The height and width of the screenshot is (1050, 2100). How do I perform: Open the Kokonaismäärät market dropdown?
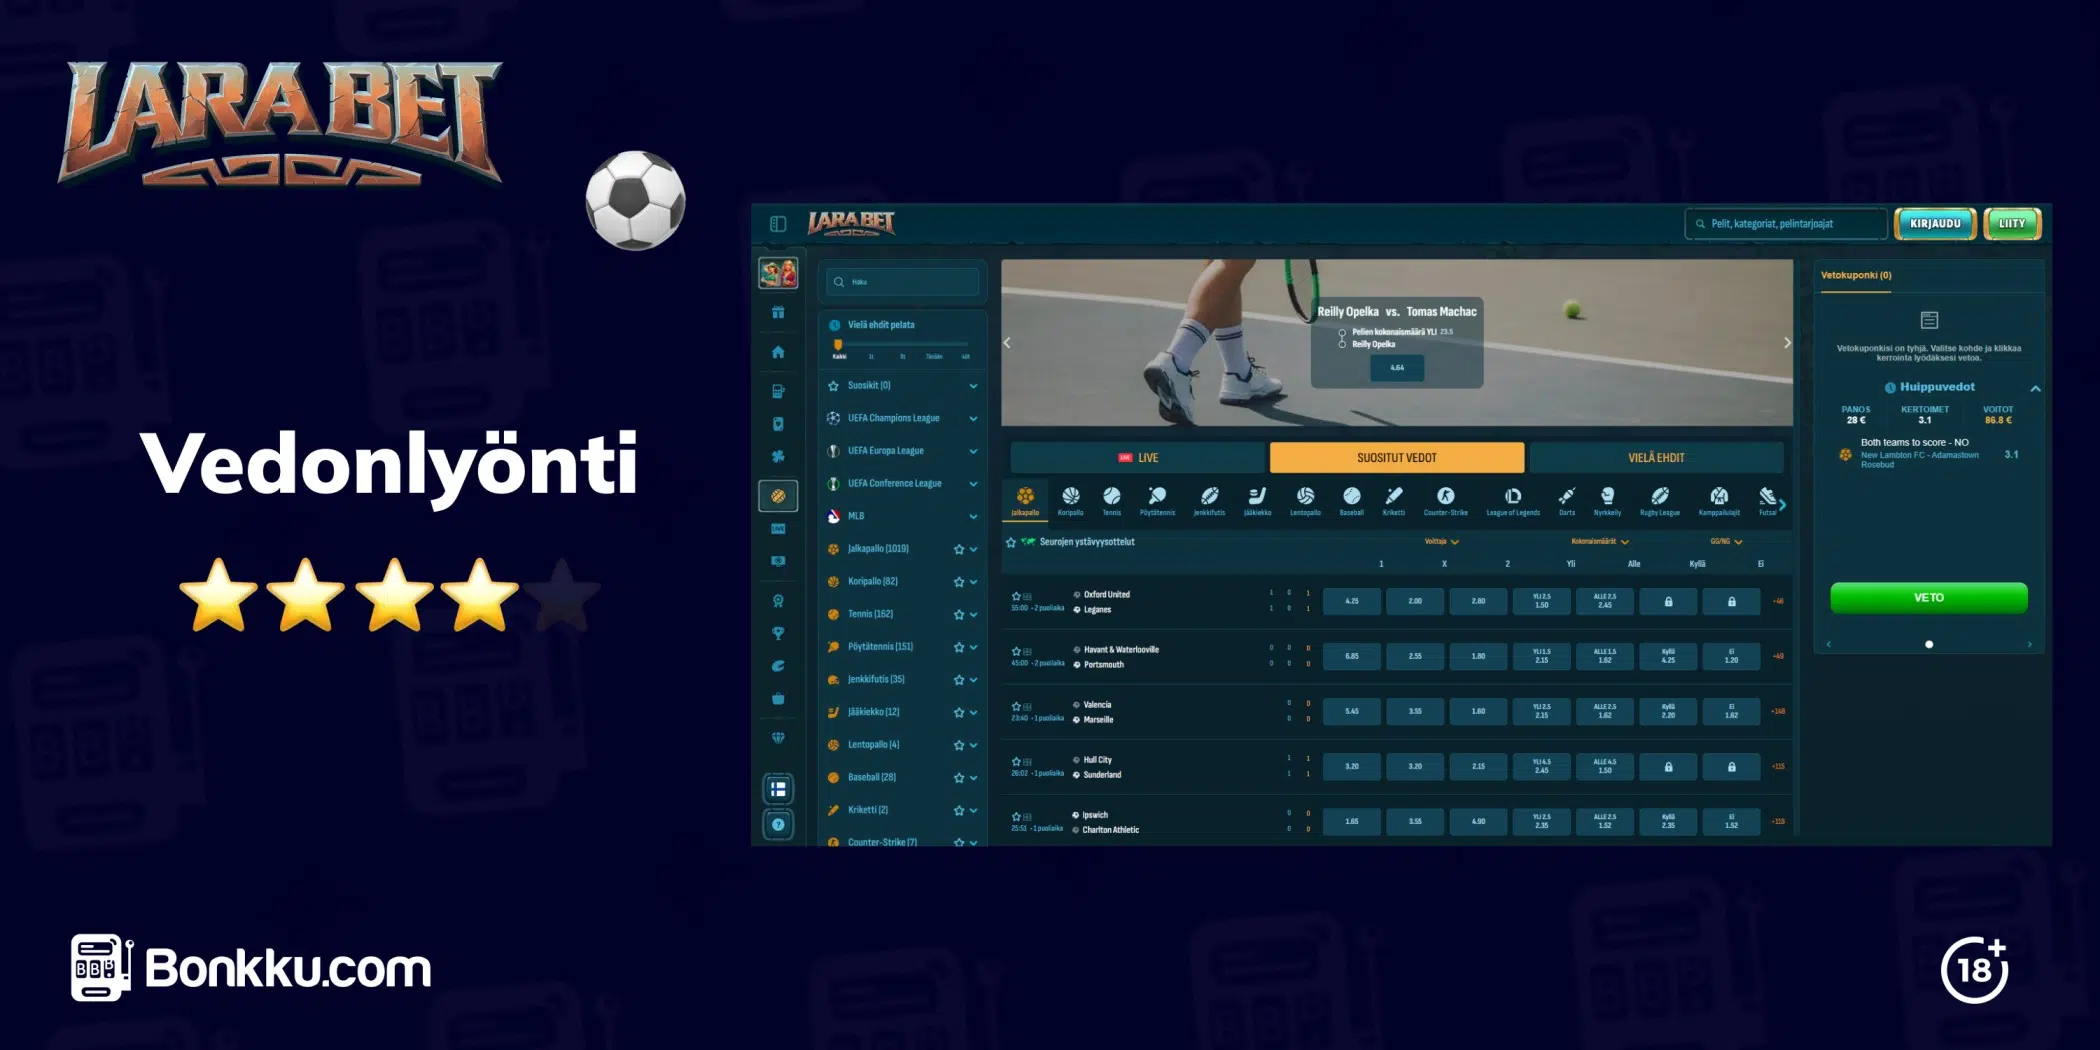1600,541
